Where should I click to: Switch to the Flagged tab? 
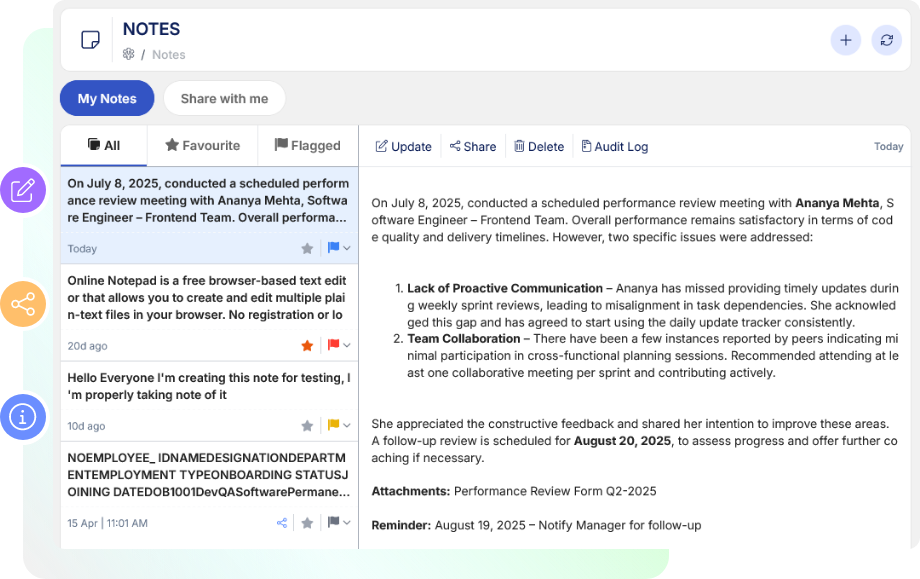point(308,146)
